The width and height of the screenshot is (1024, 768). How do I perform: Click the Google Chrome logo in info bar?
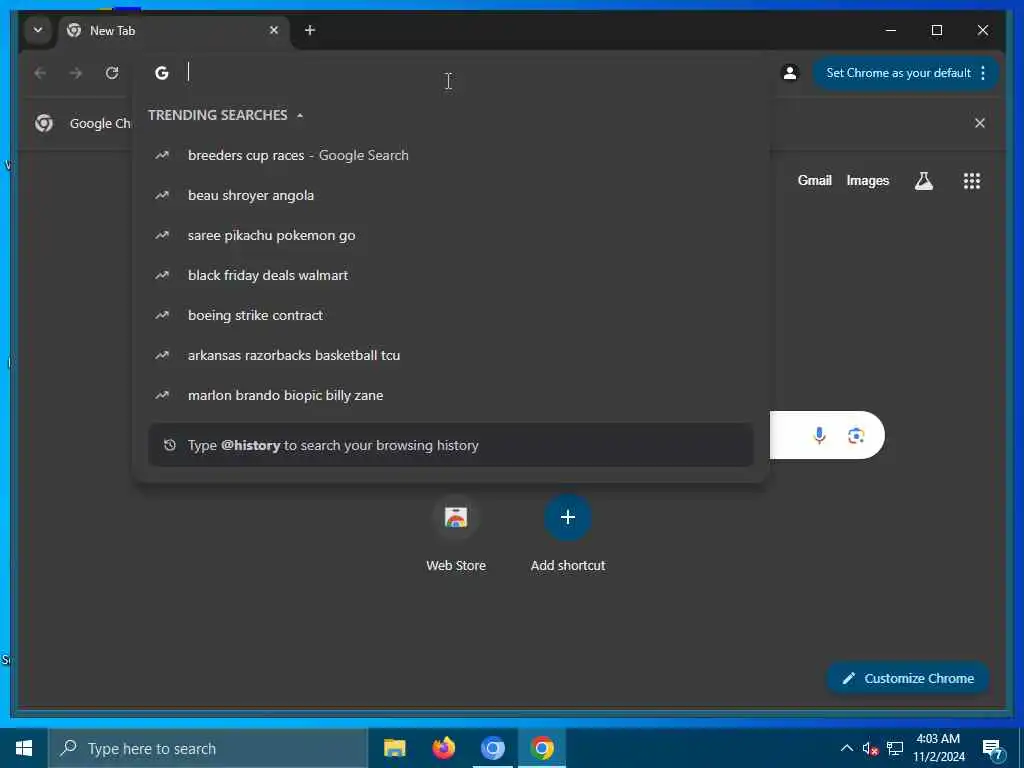44,123
